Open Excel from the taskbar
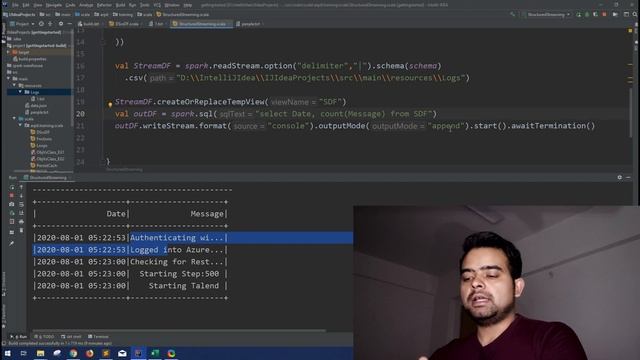 [x=155, y=353]
